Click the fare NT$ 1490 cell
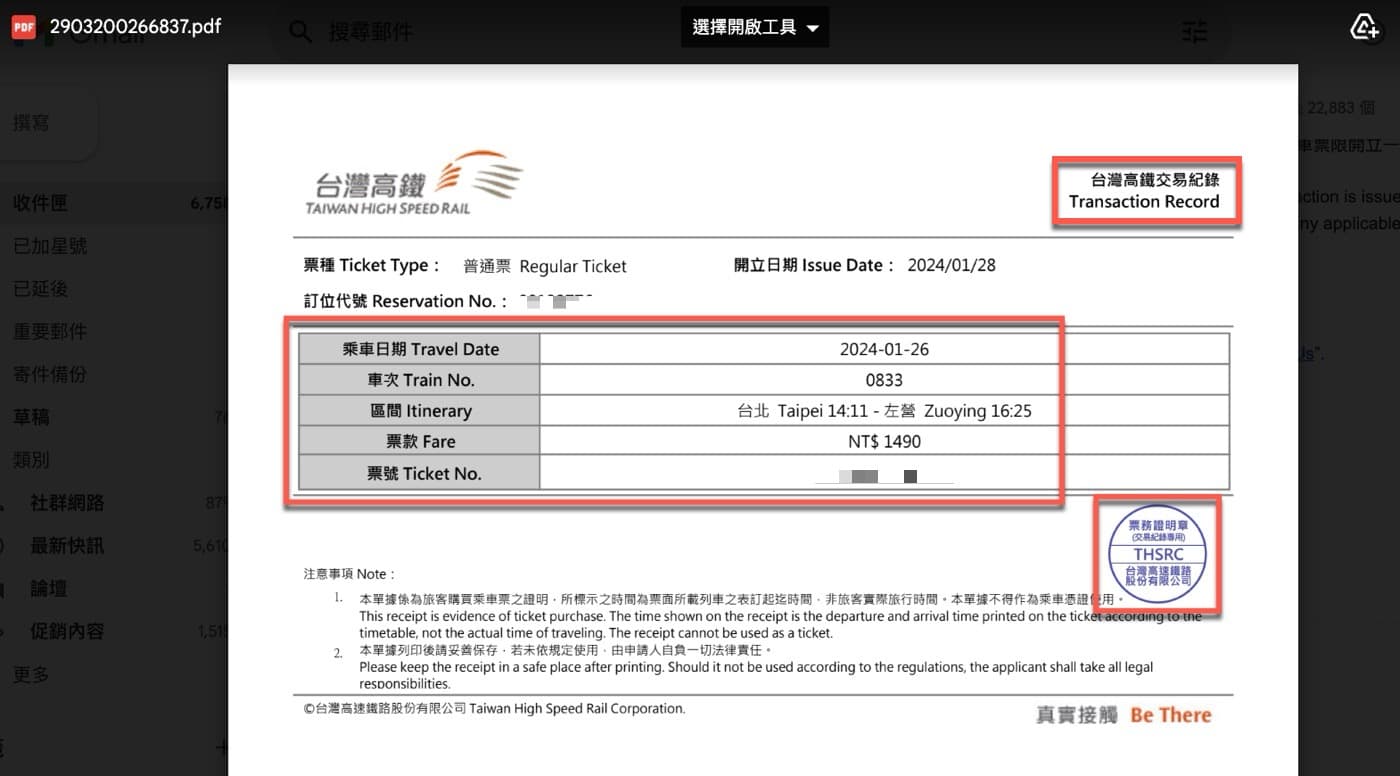 pyautogui.click(x=884, y=442)
